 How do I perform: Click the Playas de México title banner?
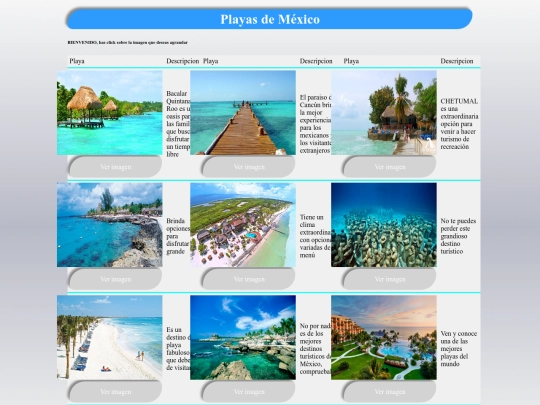(x=270, y=19)
